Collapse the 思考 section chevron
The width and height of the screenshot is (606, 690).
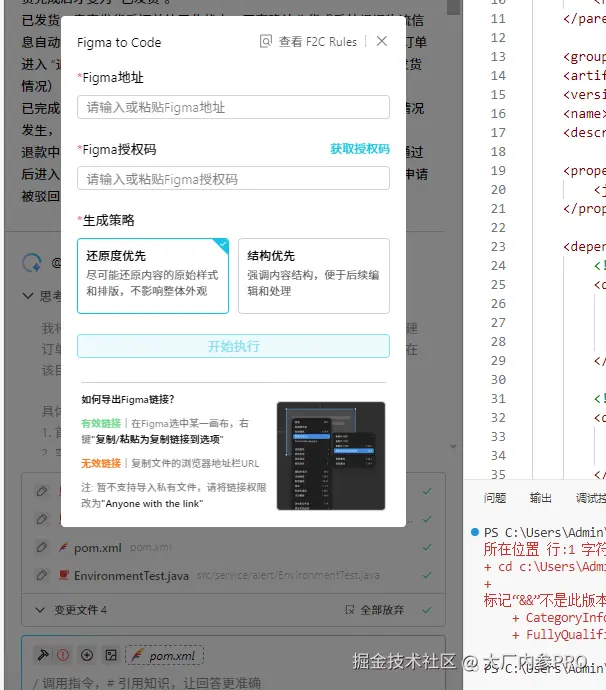pyautogui.click(x=28, y=296)
